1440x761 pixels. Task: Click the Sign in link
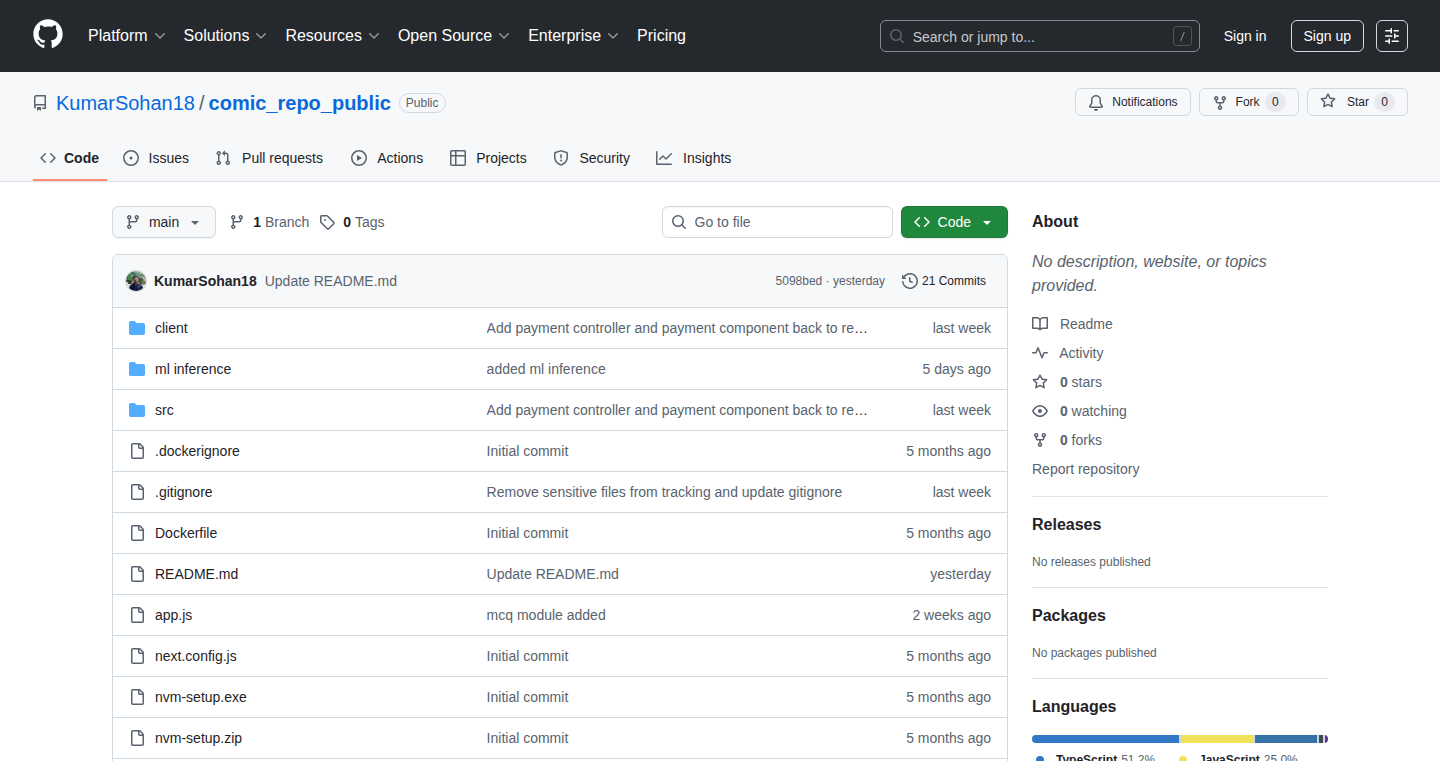click(1245, 36)
